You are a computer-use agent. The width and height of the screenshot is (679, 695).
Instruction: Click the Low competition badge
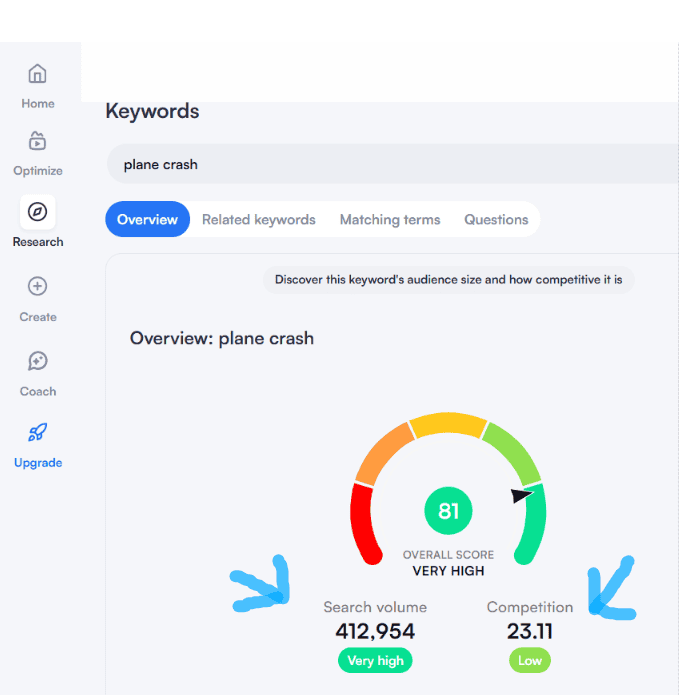(x=530, y=660)
